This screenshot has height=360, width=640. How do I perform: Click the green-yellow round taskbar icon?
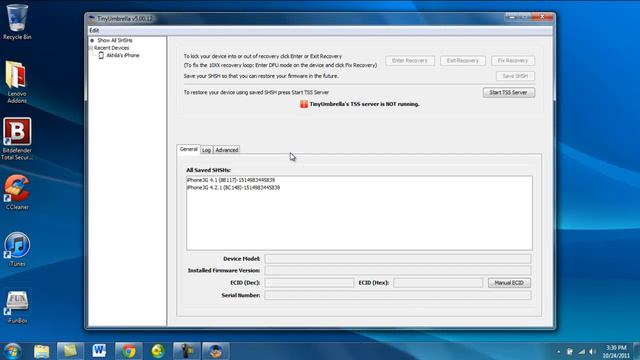click(x=158, y=351)
